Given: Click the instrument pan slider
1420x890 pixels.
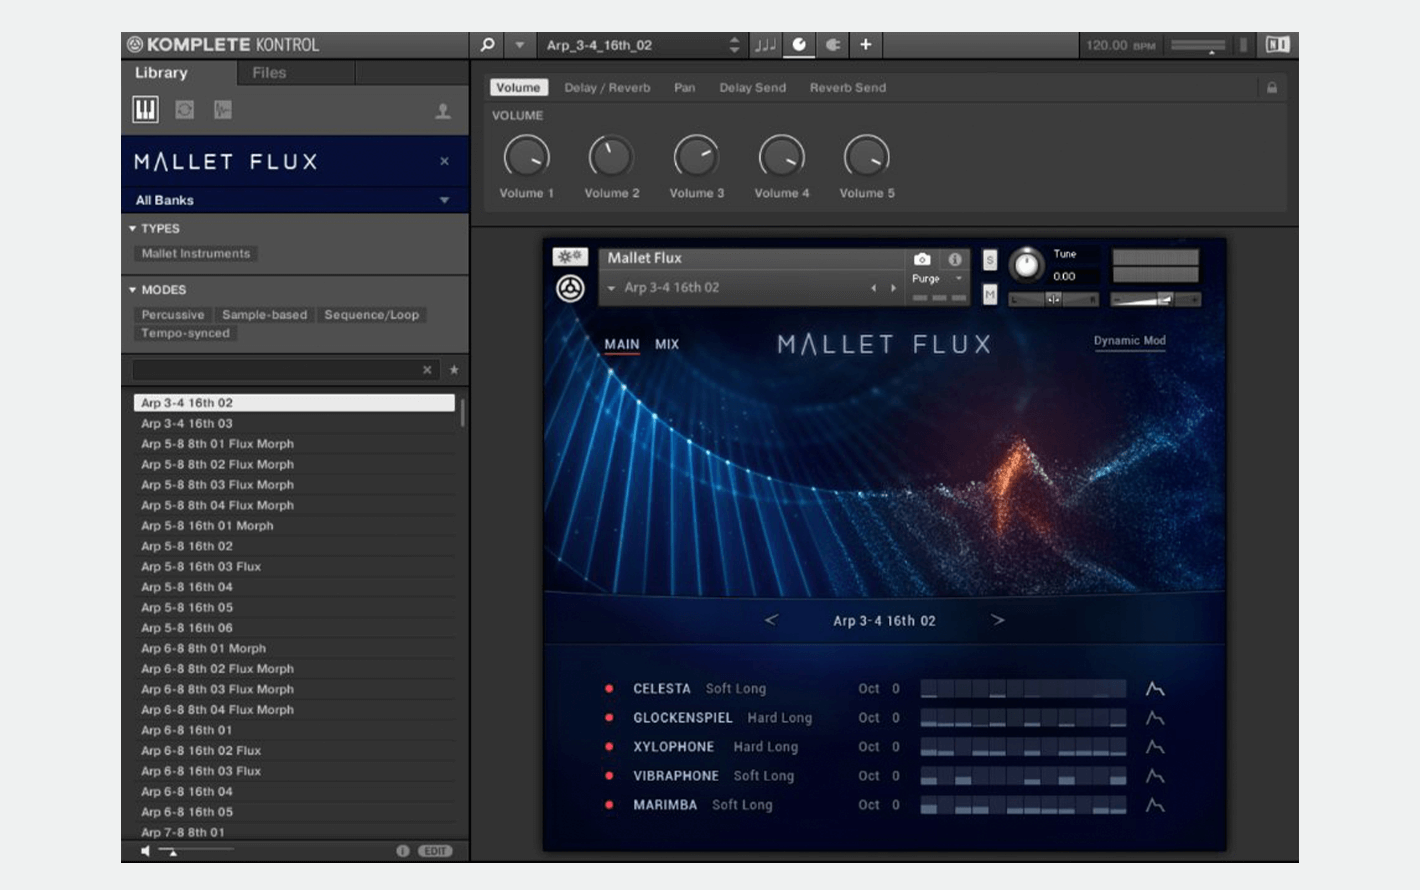Looking at the screenshot, I should [x=1054, y=299].
